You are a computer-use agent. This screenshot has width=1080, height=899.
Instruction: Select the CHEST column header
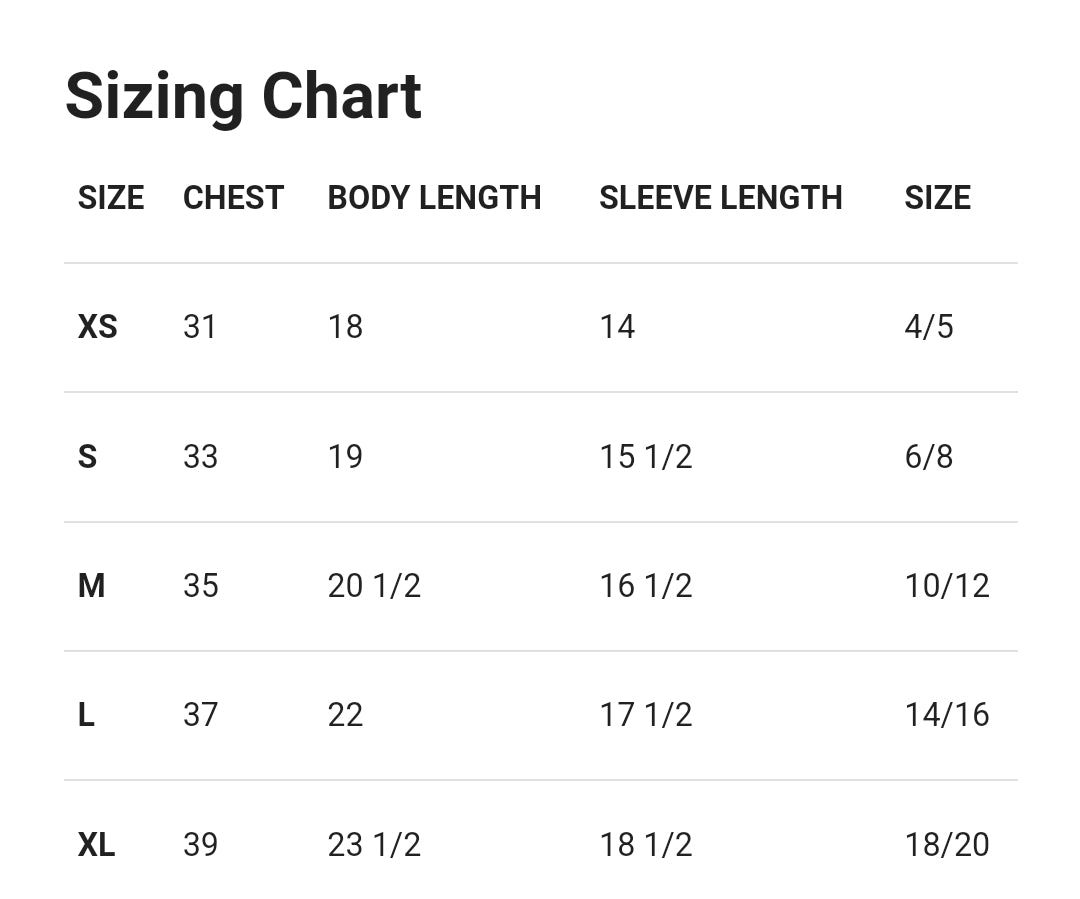[233, 198]
